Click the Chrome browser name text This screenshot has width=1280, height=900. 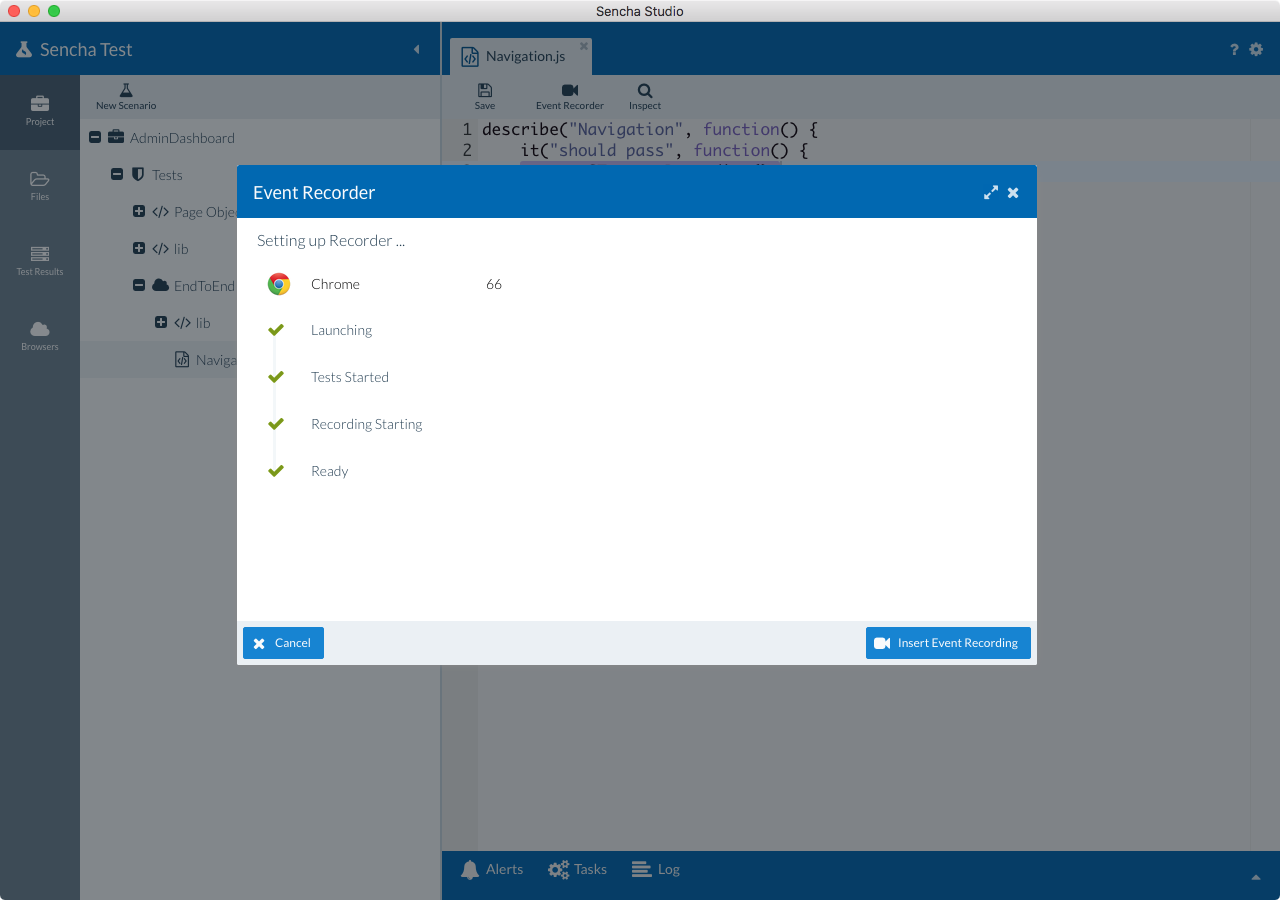tap(335, 284)
